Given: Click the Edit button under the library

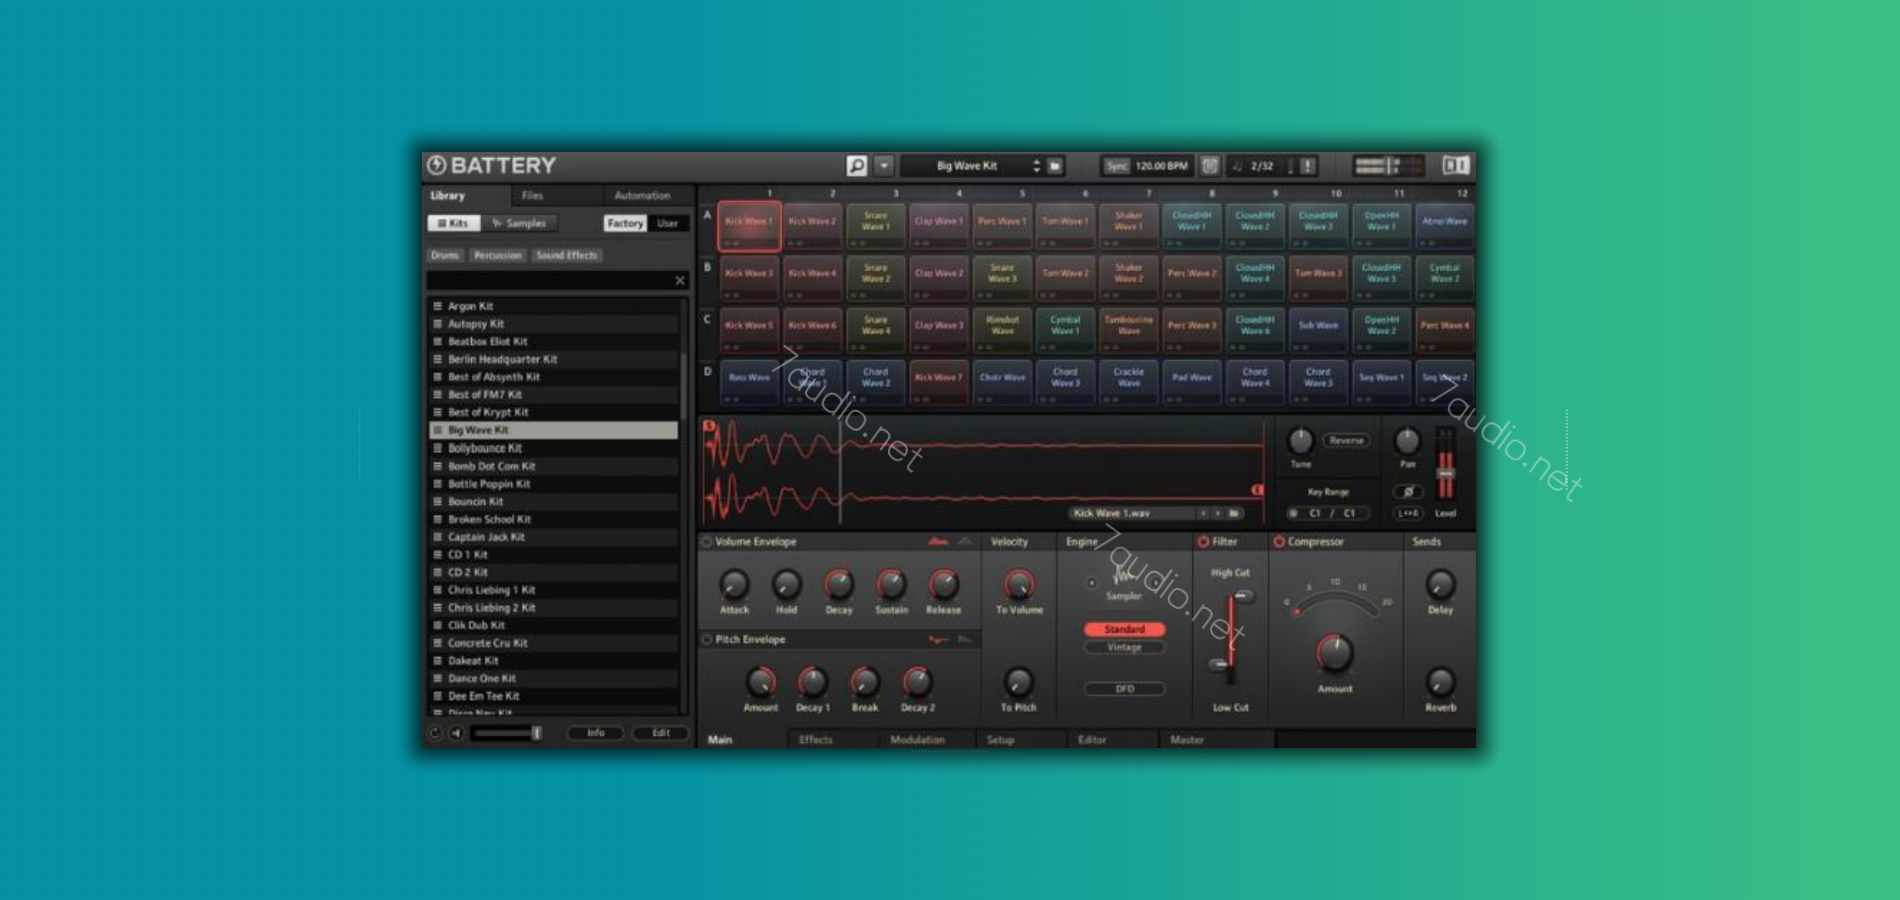Looking at the screenshot, I should click(661, 733).
